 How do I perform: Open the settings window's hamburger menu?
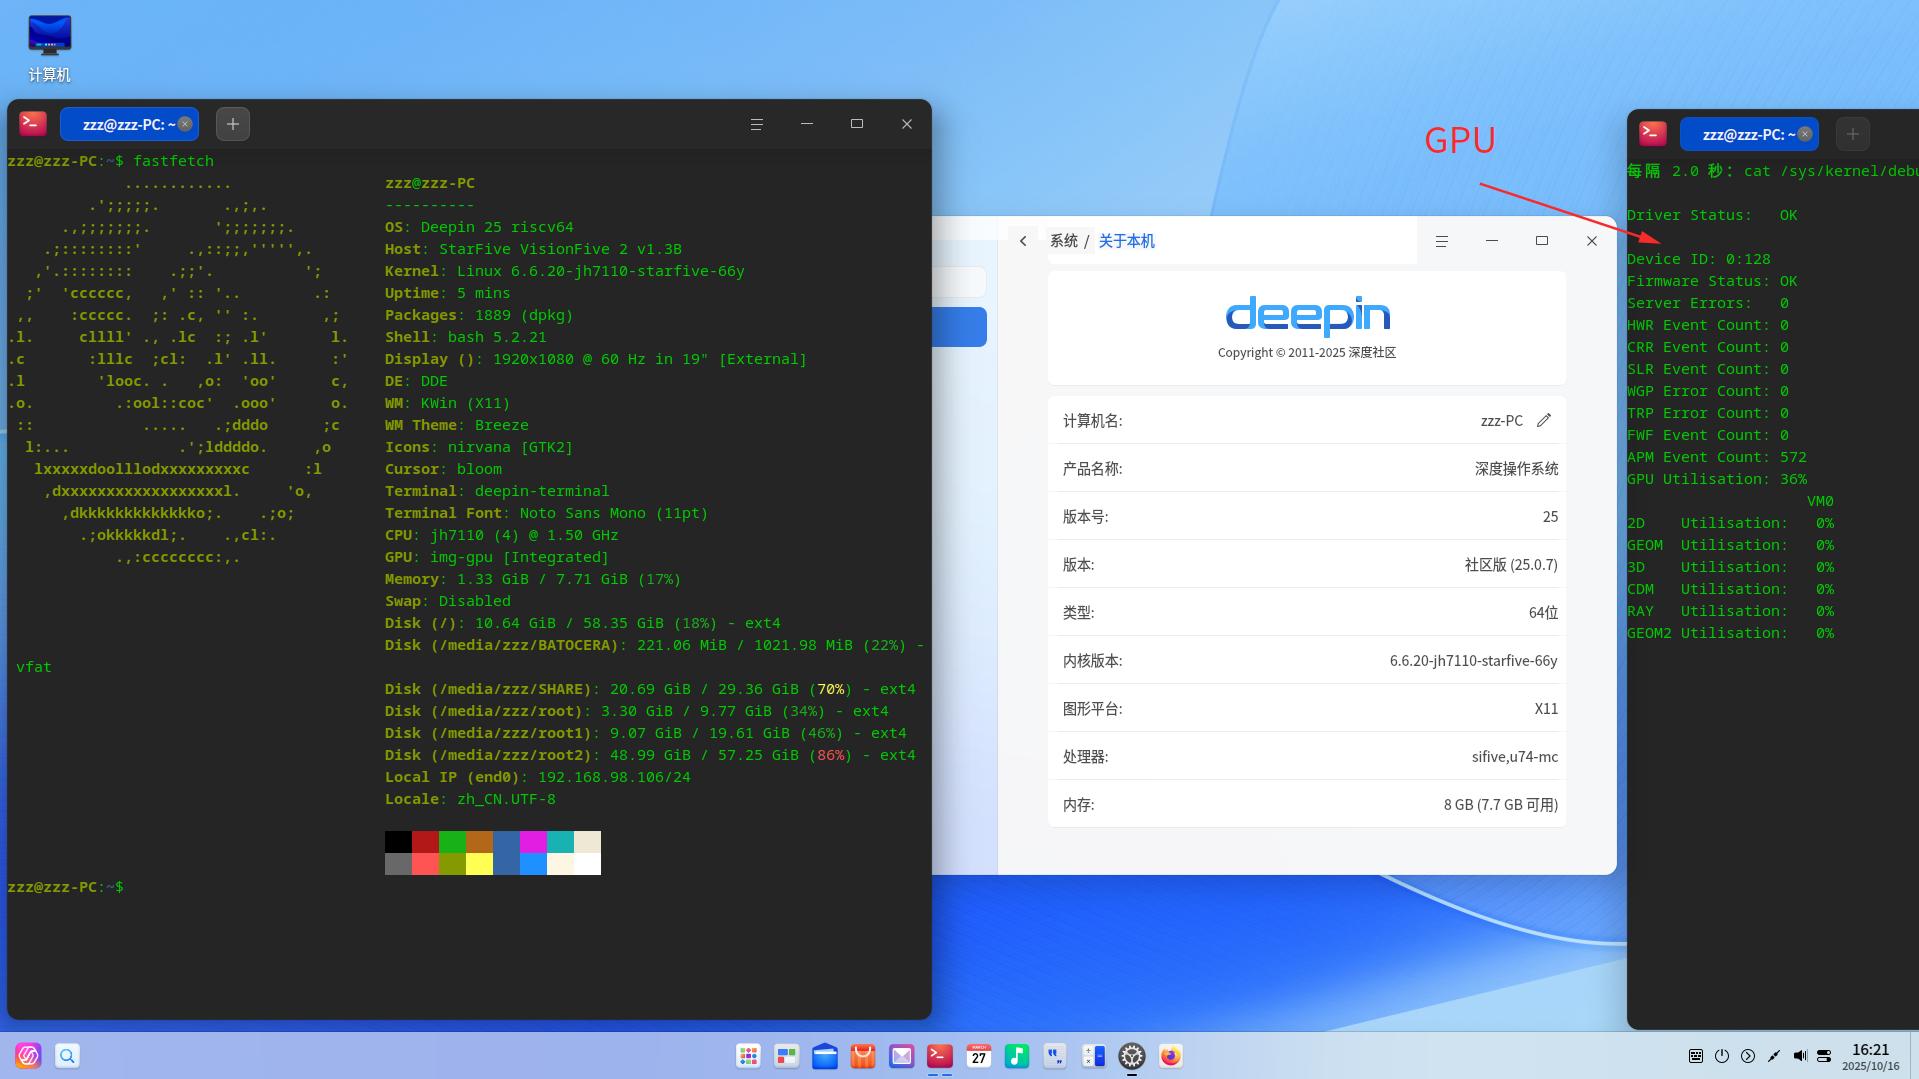point(1441,241)
